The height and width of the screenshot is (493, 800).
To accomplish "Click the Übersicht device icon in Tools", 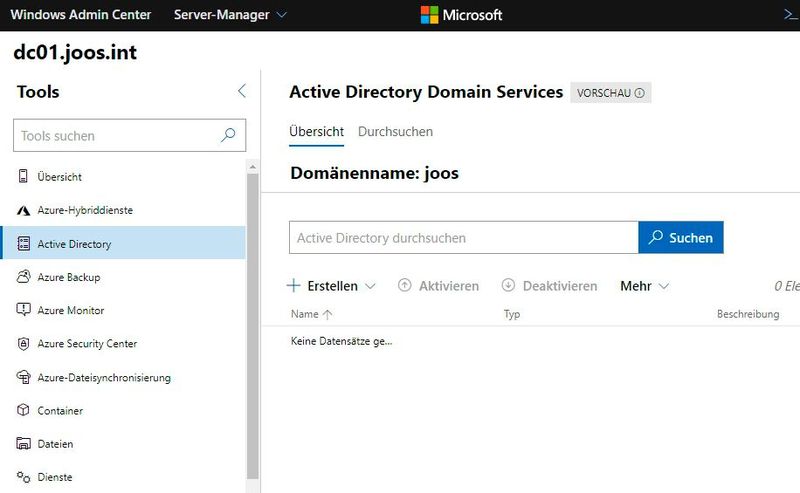I will (23, 176).
